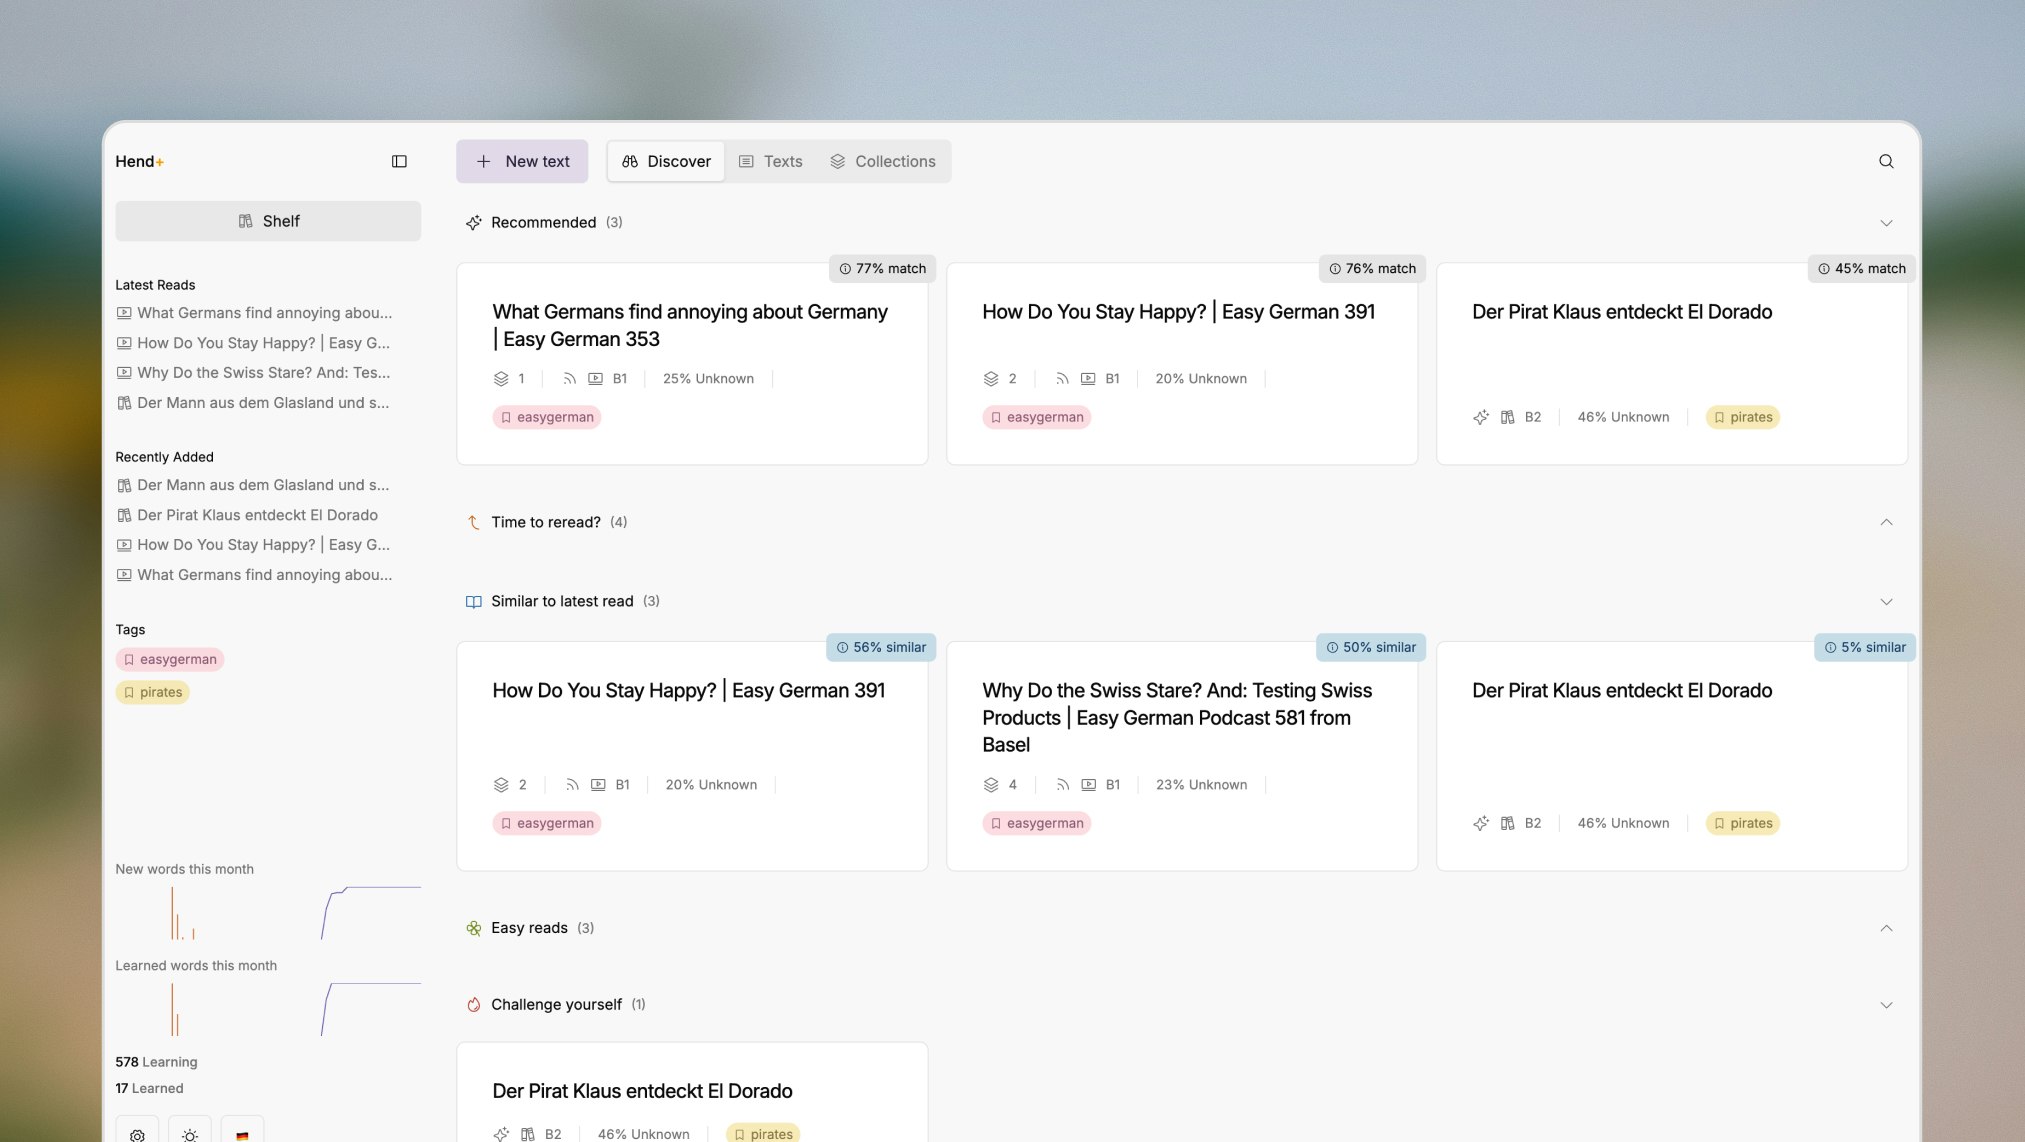Collapse the Challenge yourself section chevron
This screenshot has height=1142, width=2025.
pyautogui.click(x=1886, y=1004)
